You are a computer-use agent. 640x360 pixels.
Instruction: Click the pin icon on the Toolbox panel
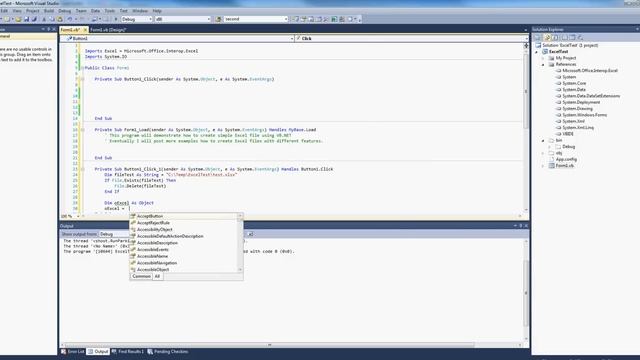pyautogui.click(x=49, y=29)
